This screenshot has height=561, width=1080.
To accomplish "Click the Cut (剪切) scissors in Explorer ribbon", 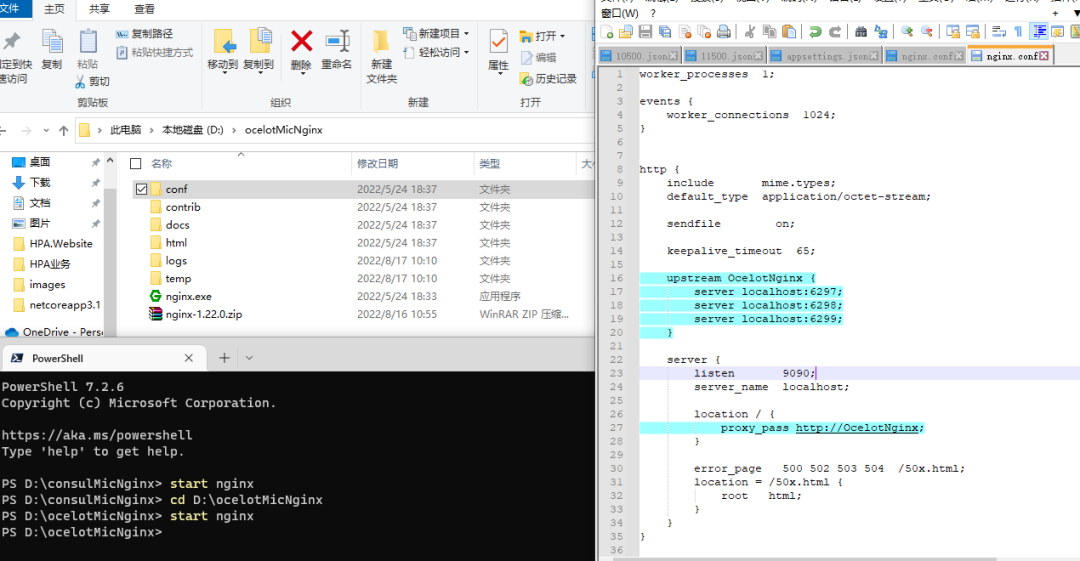I will (92, 81).
